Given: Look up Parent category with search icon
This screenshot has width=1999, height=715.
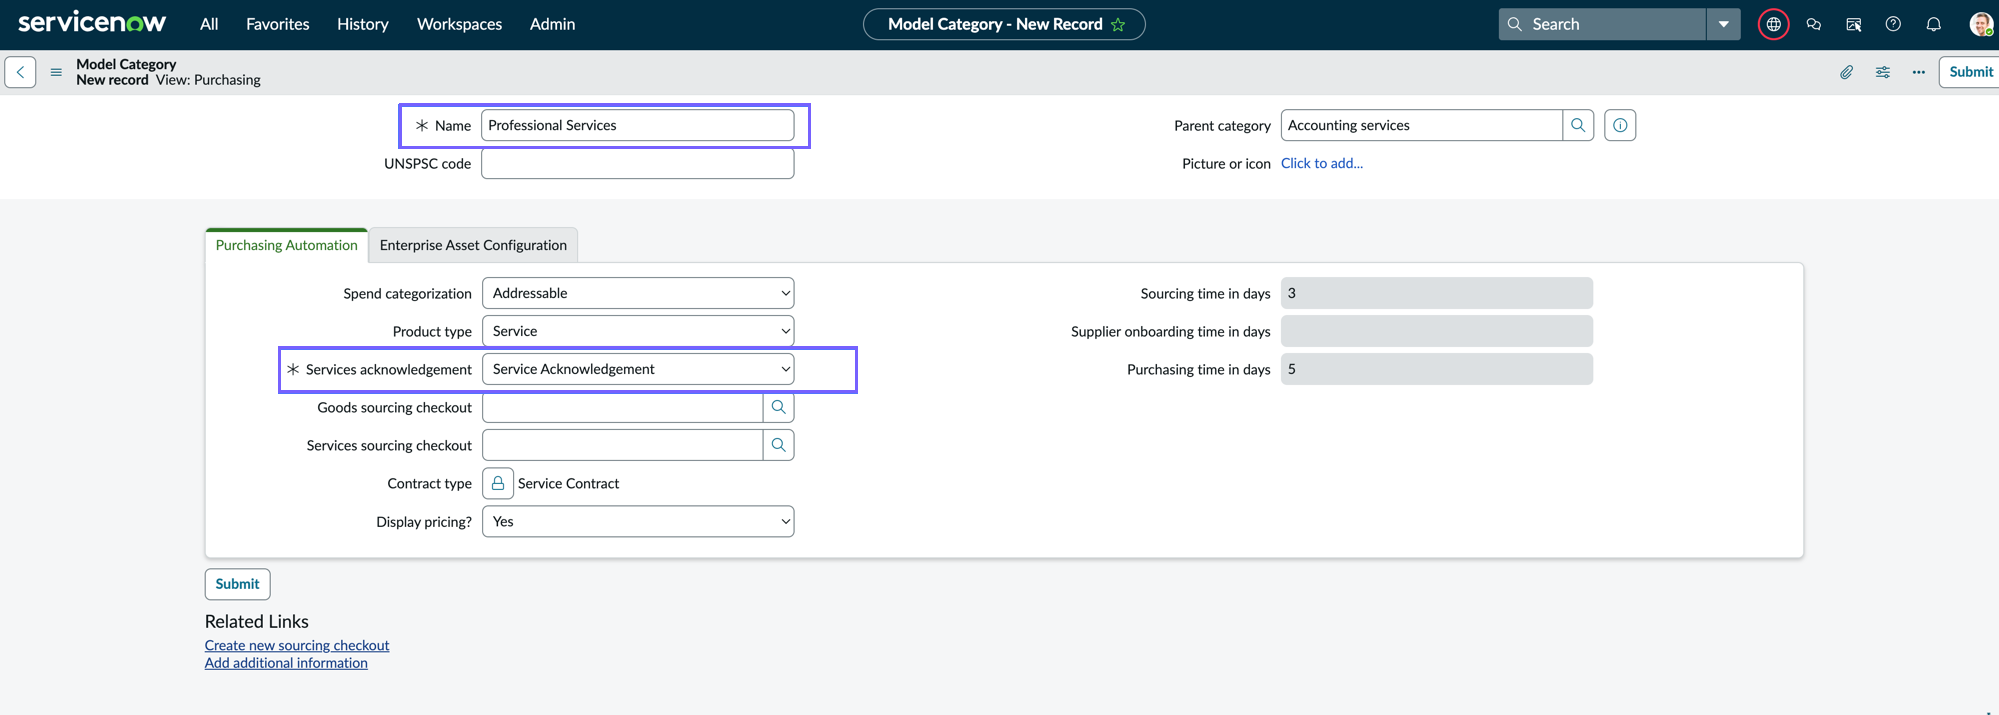Looking at the screenshot, I should pos(1578,125).
